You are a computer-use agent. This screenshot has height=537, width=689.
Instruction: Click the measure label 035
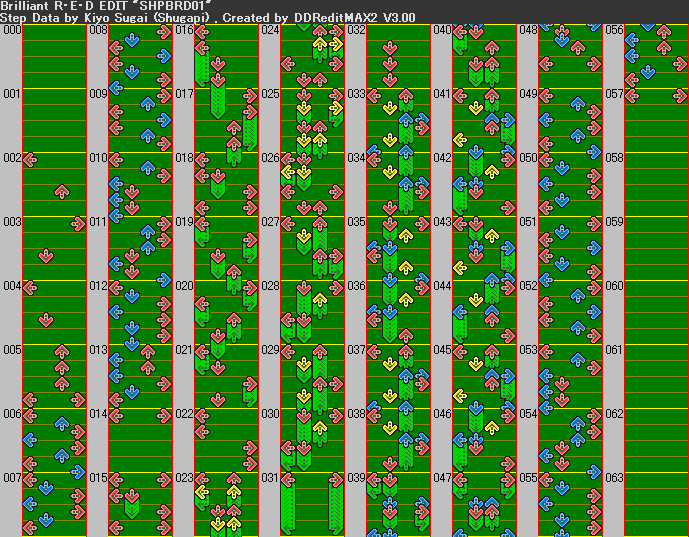click(356, 222)
